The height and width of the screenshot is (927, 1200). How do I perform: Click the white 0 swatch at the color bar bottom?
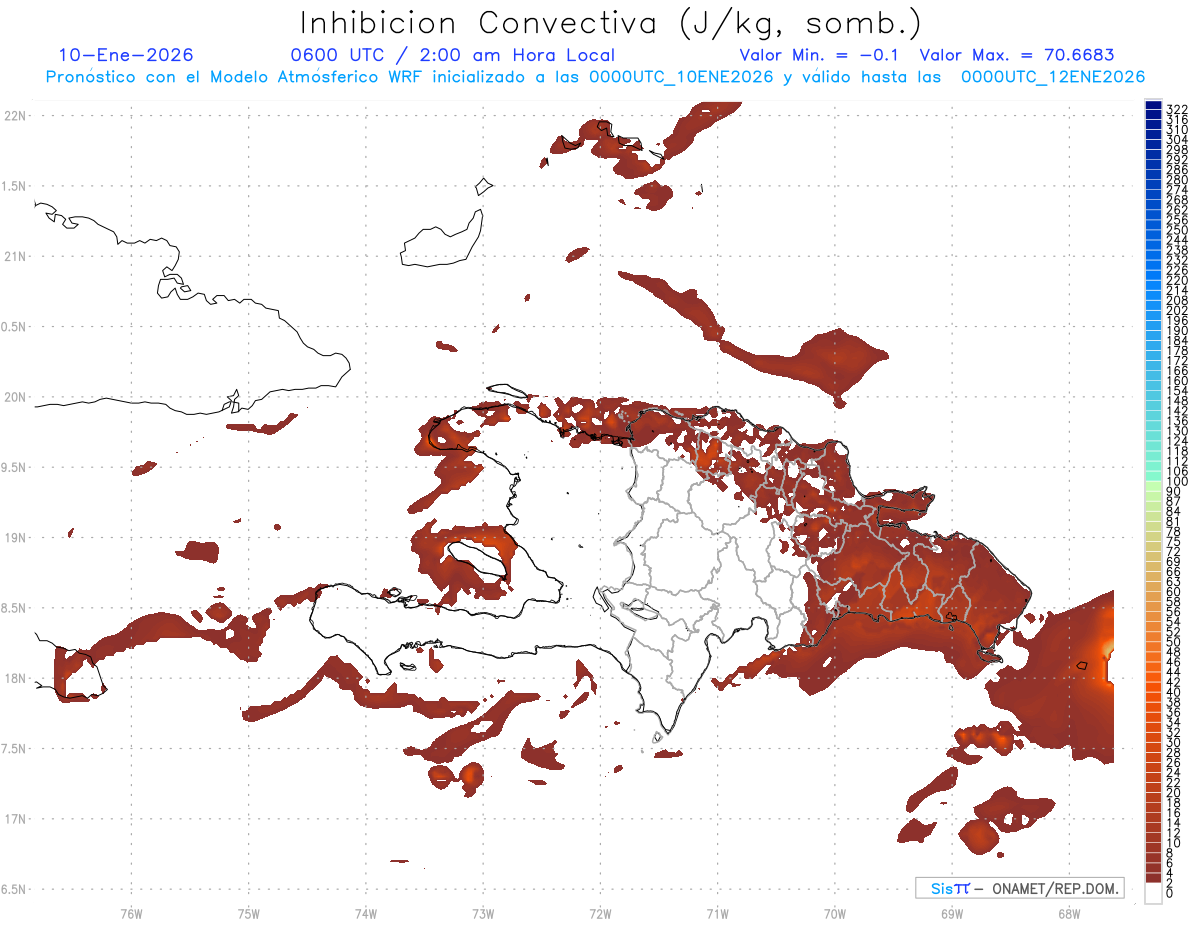(x=1153, y=893)
